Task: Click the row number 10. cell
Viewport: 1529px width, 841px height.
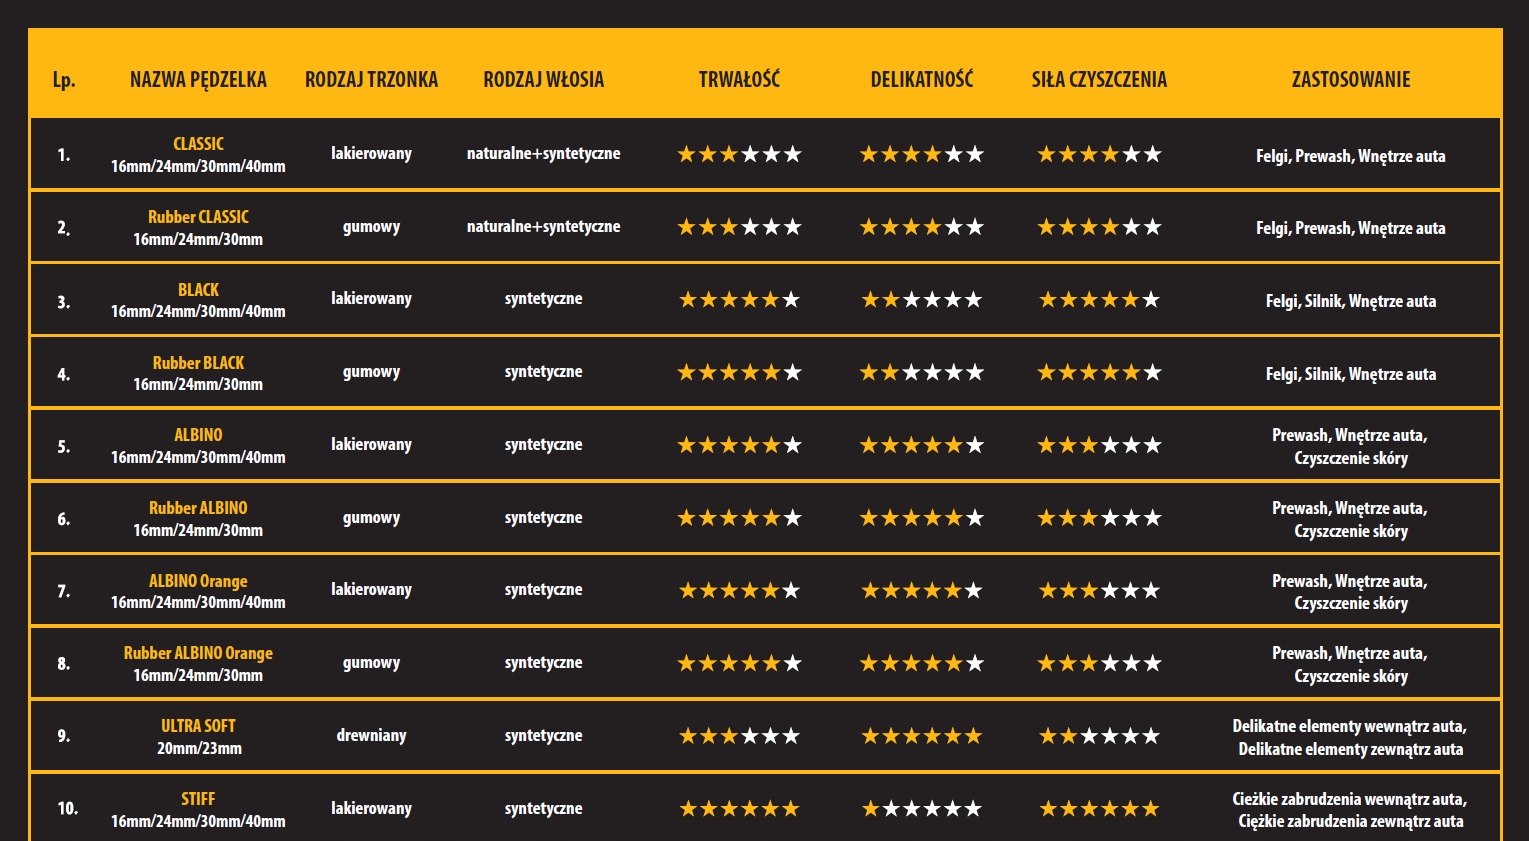Action: (x=67, y=808)
